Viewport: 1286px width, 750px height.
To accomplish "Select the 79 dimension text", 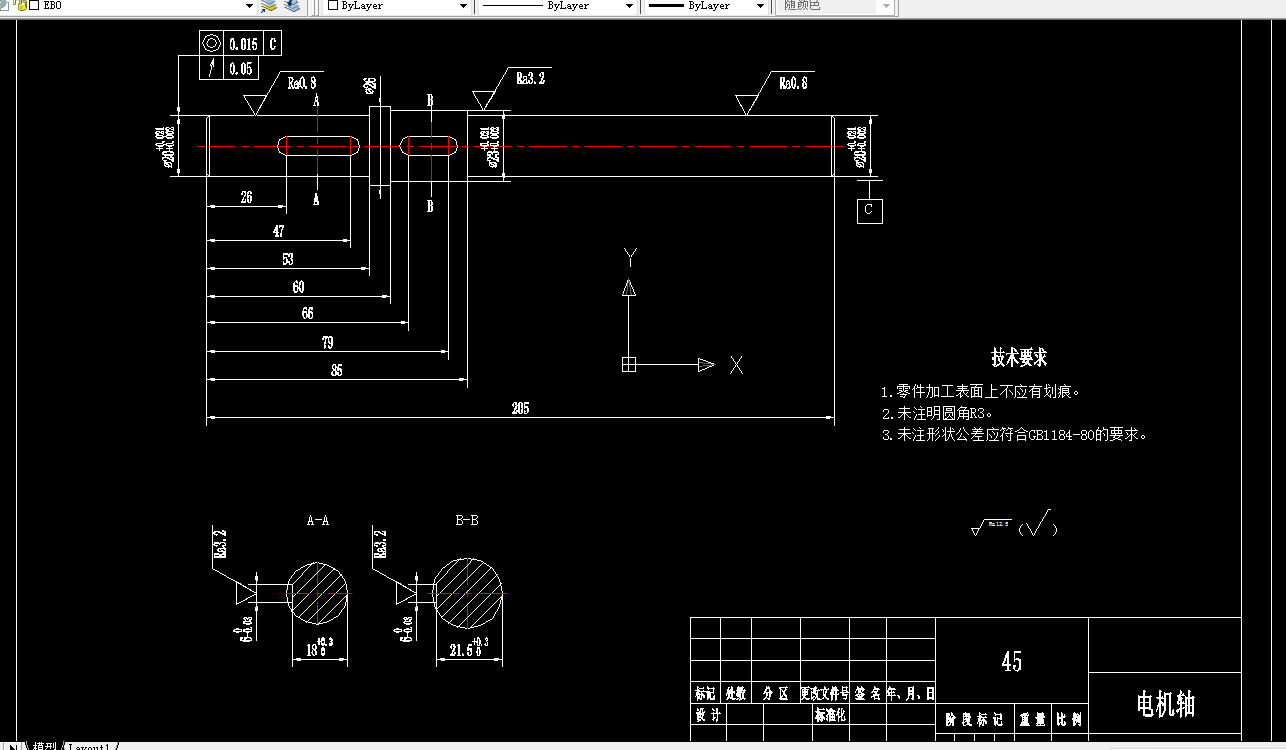I will pyautogui.click(x=327, y=343).
